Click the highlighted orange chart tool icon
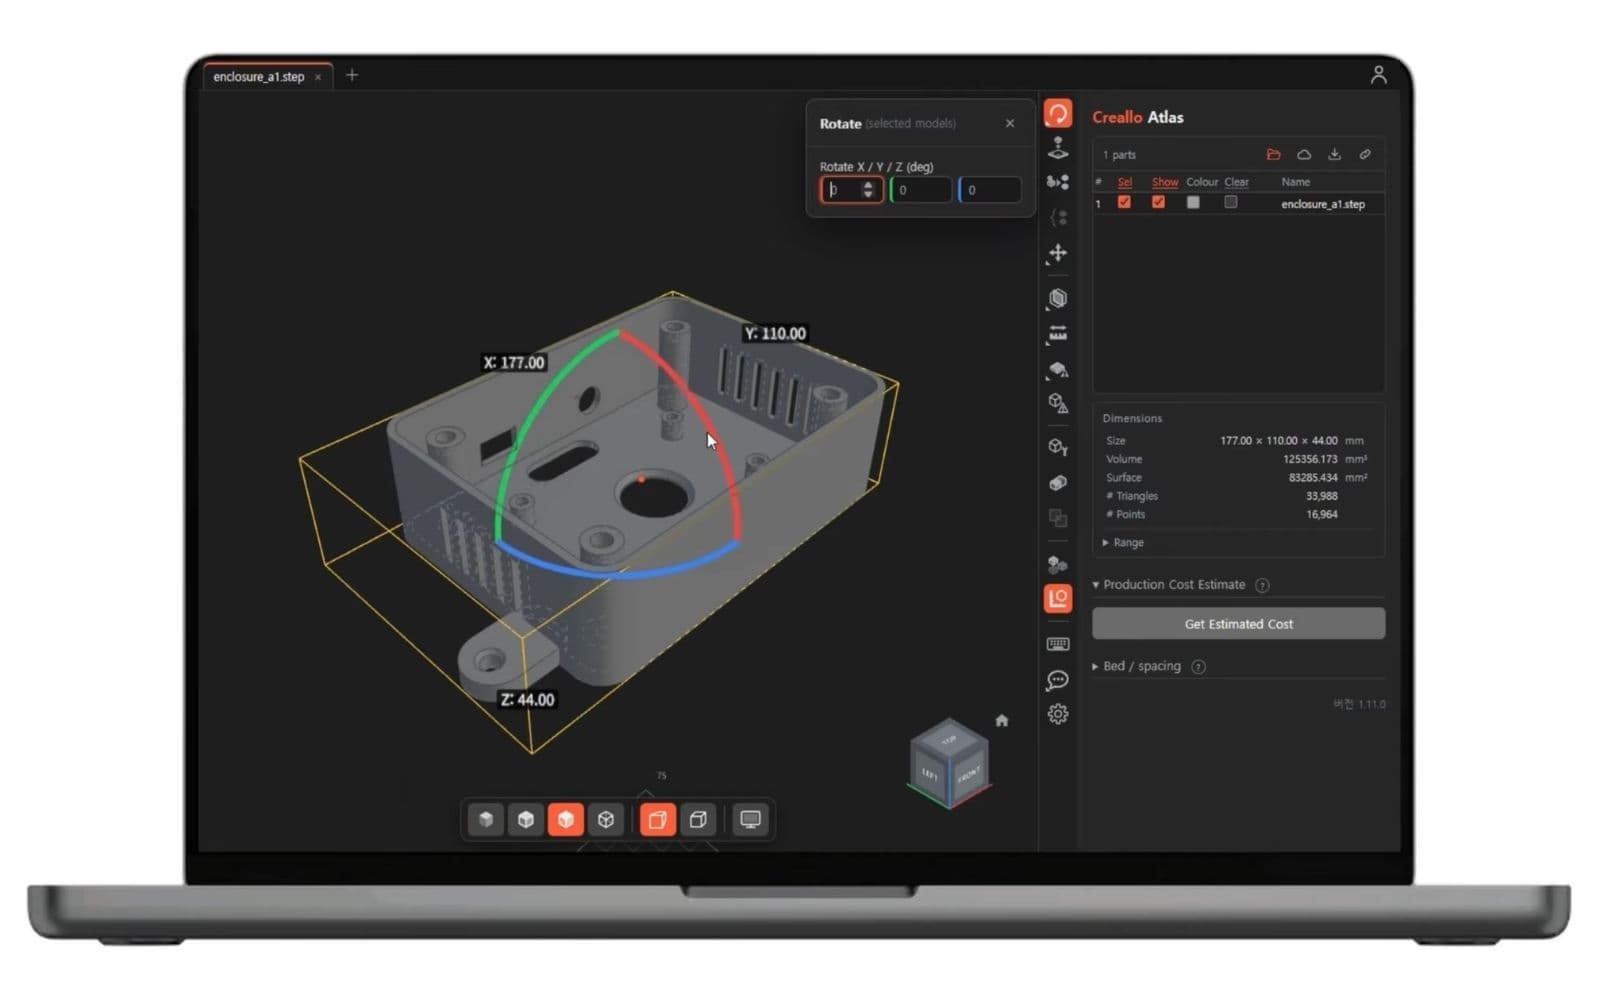The image size is (1600, 1000). point(1057,598)
